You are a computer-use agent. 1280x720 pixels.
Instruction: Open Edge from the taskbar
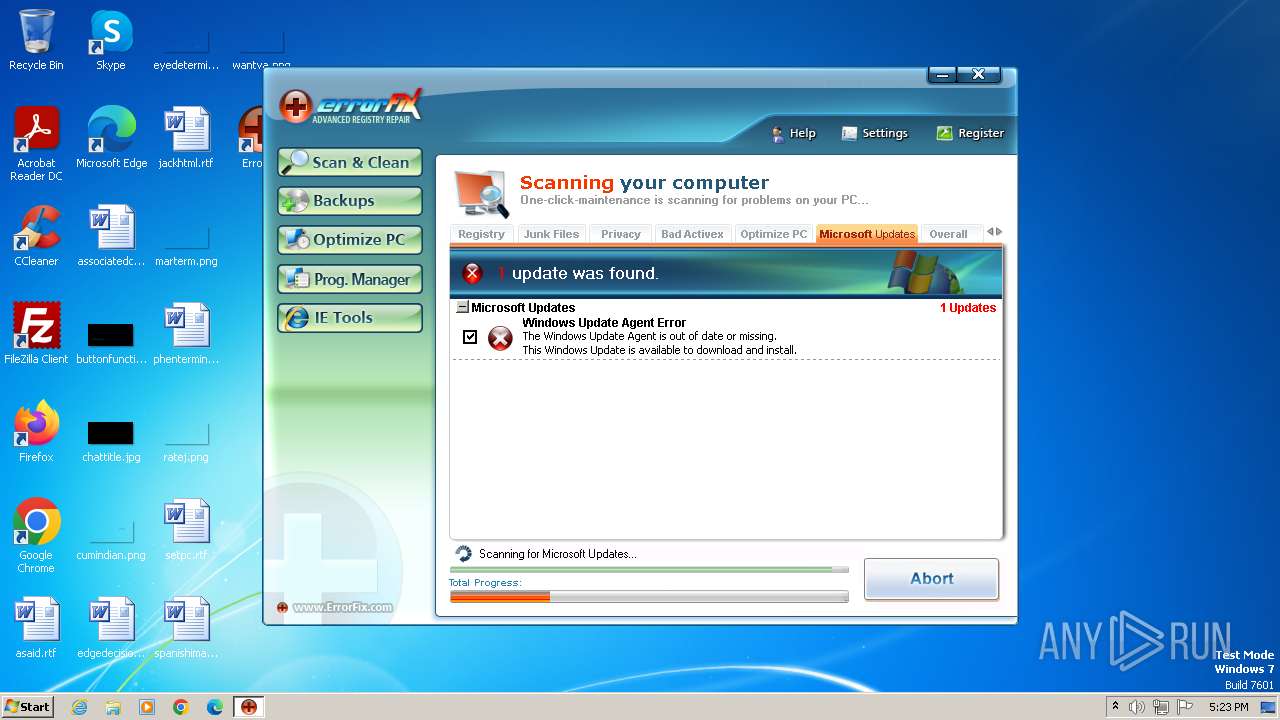click(215, 707)
